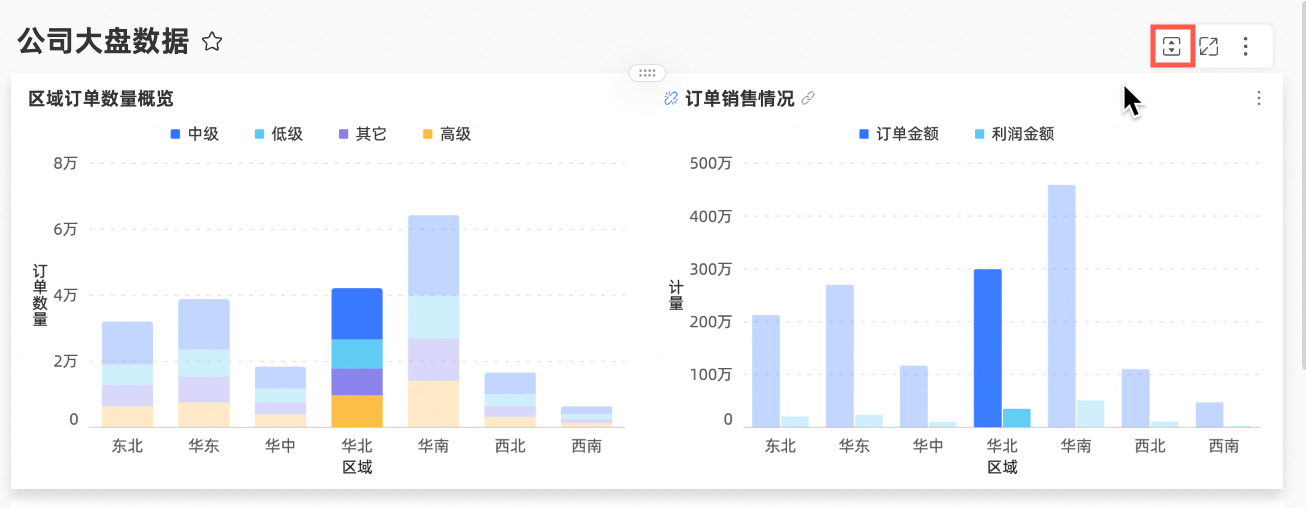Hide the 利润金额 series via legend

(1014, 134)
